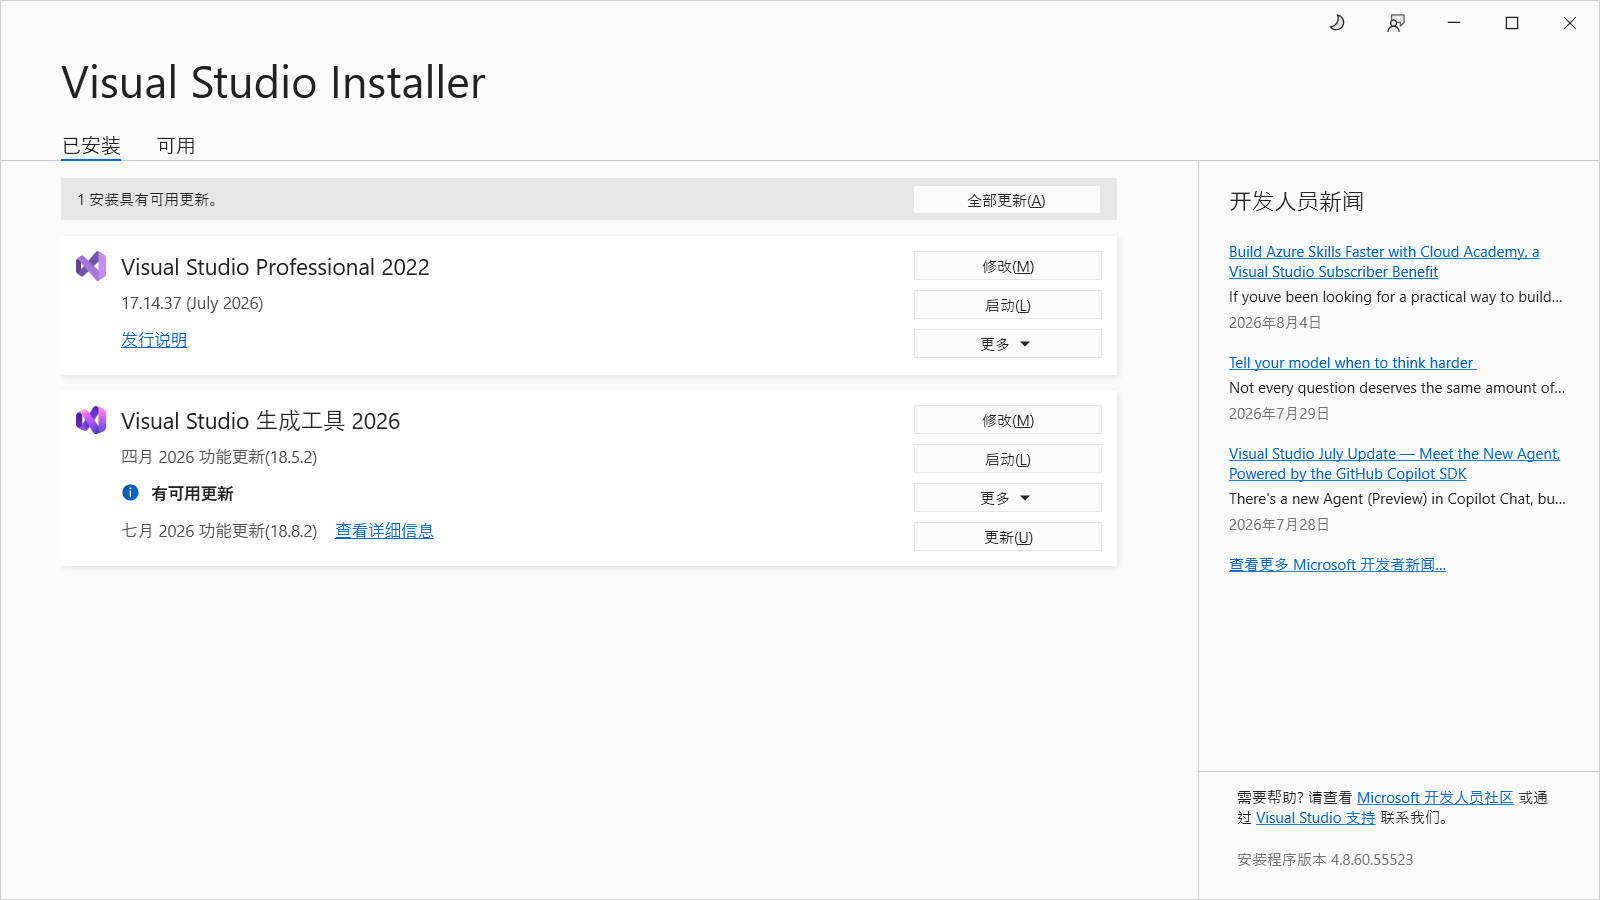
Task: Toggle the dark theme moon icon
Action: click(1337, 23)
